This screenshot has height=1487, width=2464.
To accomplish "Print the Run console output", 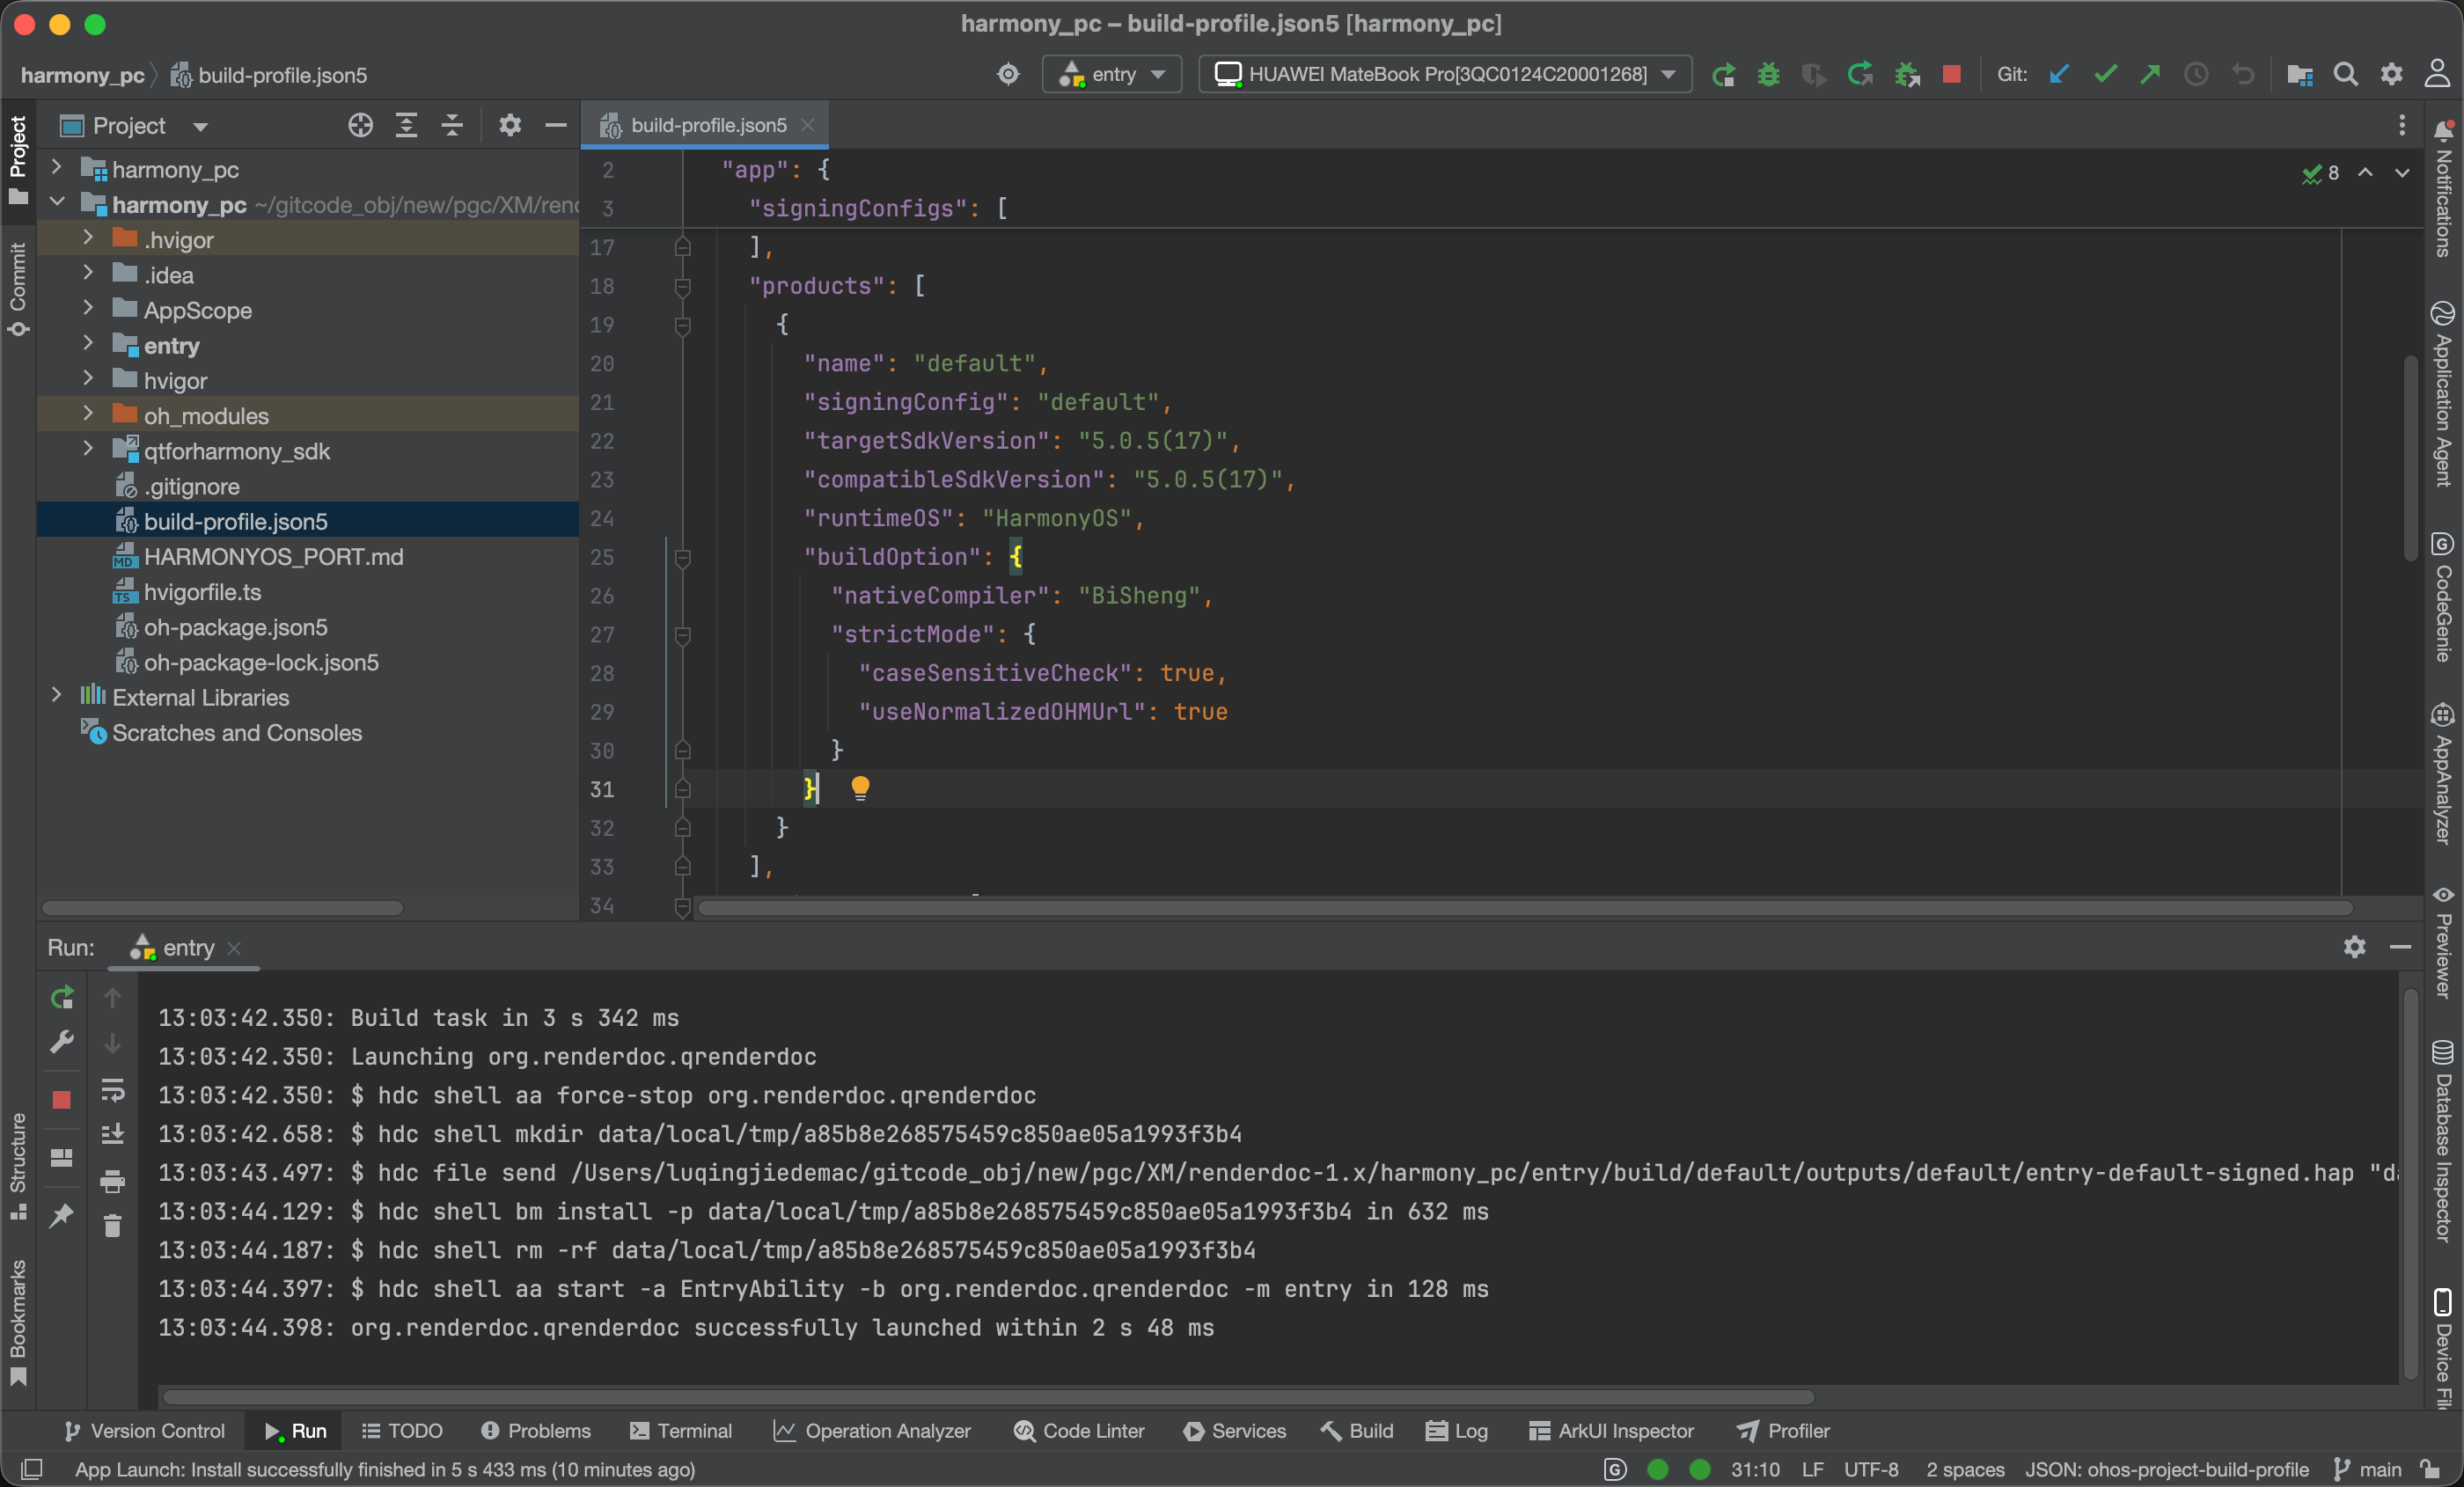I will (113, 1181).
